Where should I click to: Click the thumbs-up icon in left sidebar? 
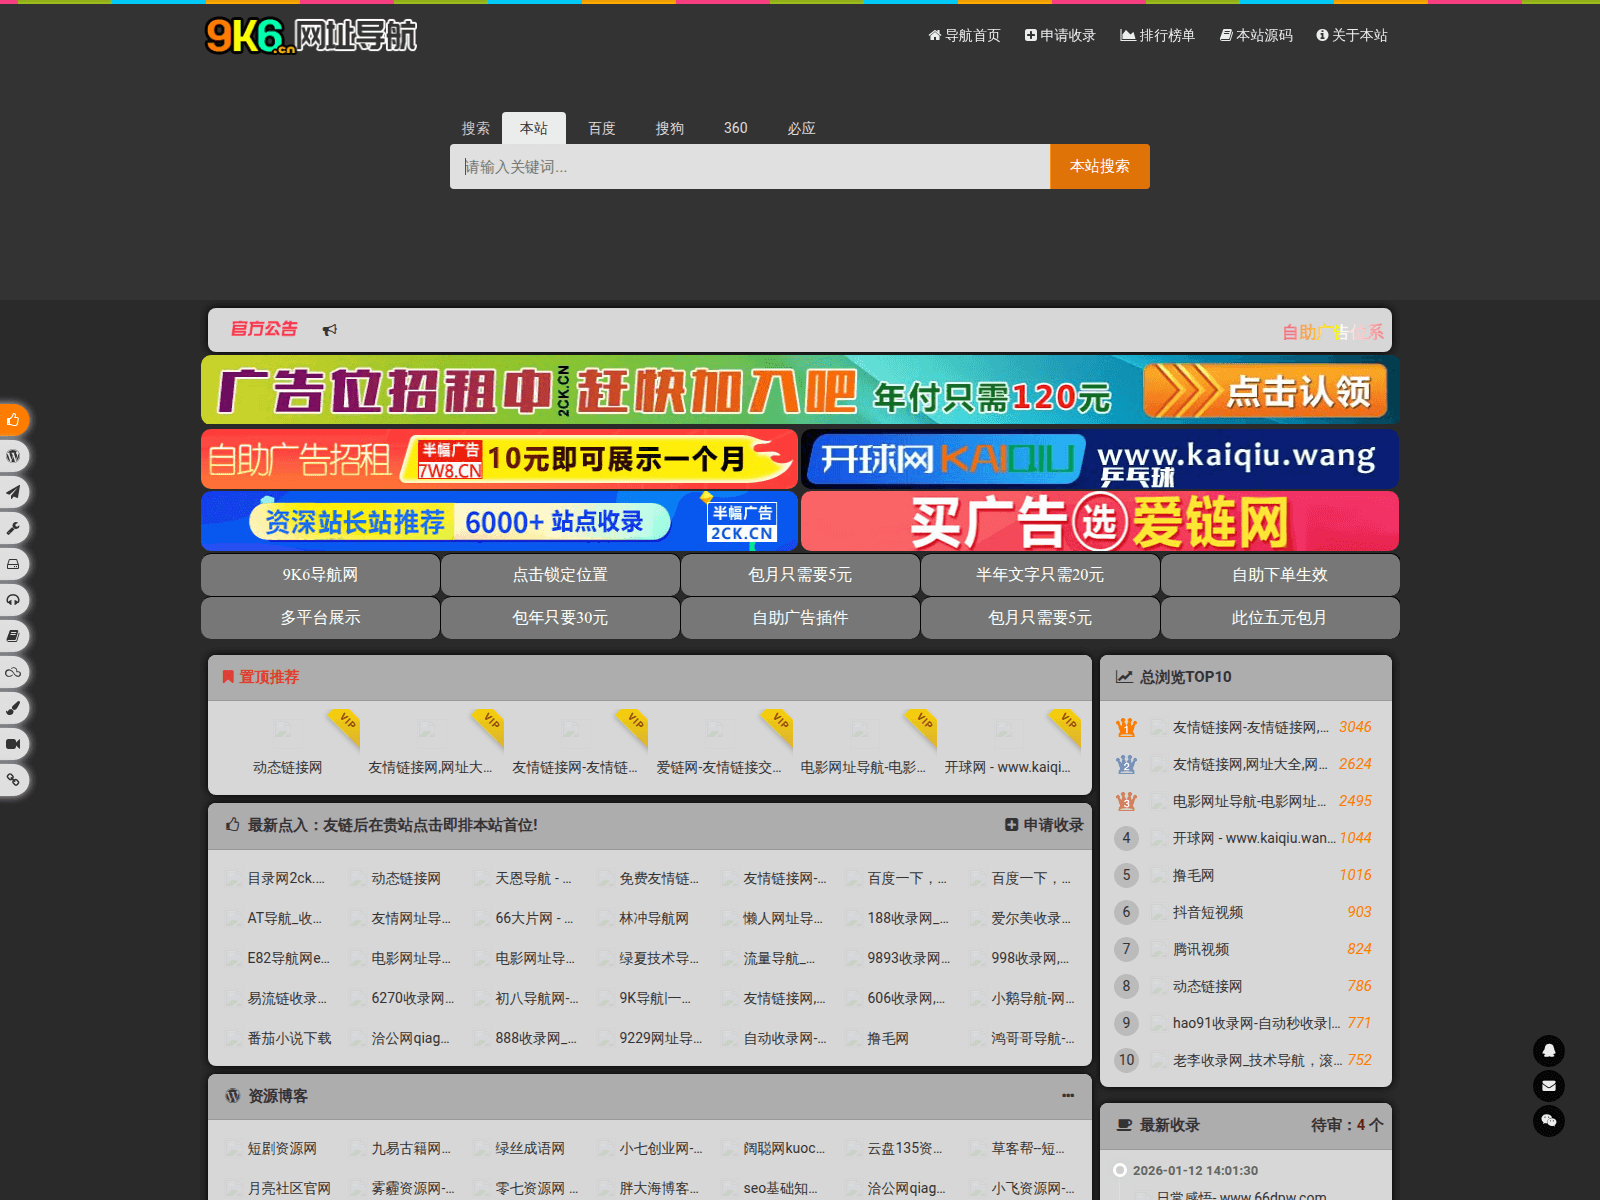click(13, 420)
